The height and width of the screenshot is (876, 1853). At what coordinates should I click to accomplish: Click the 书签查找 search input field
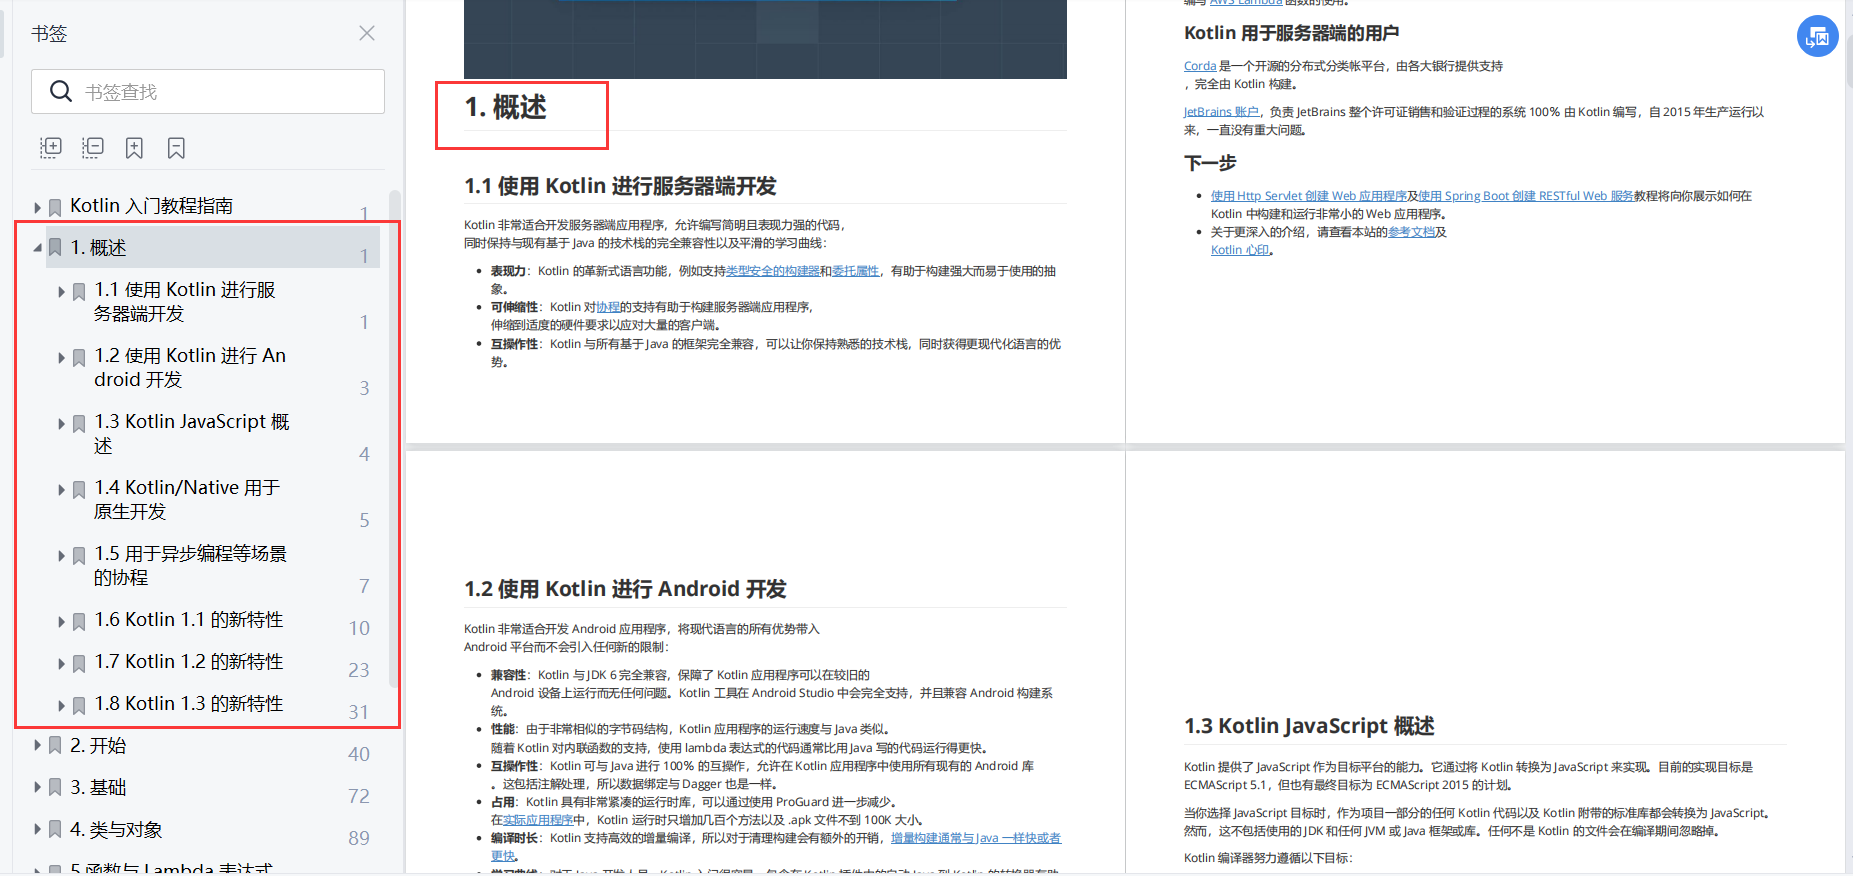click(208, 92)
